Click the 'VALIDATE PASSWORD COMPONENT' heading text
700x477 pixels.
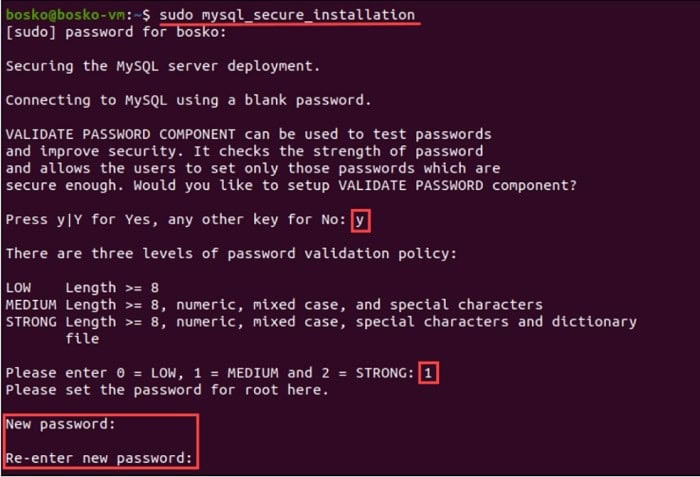(121, 134)
